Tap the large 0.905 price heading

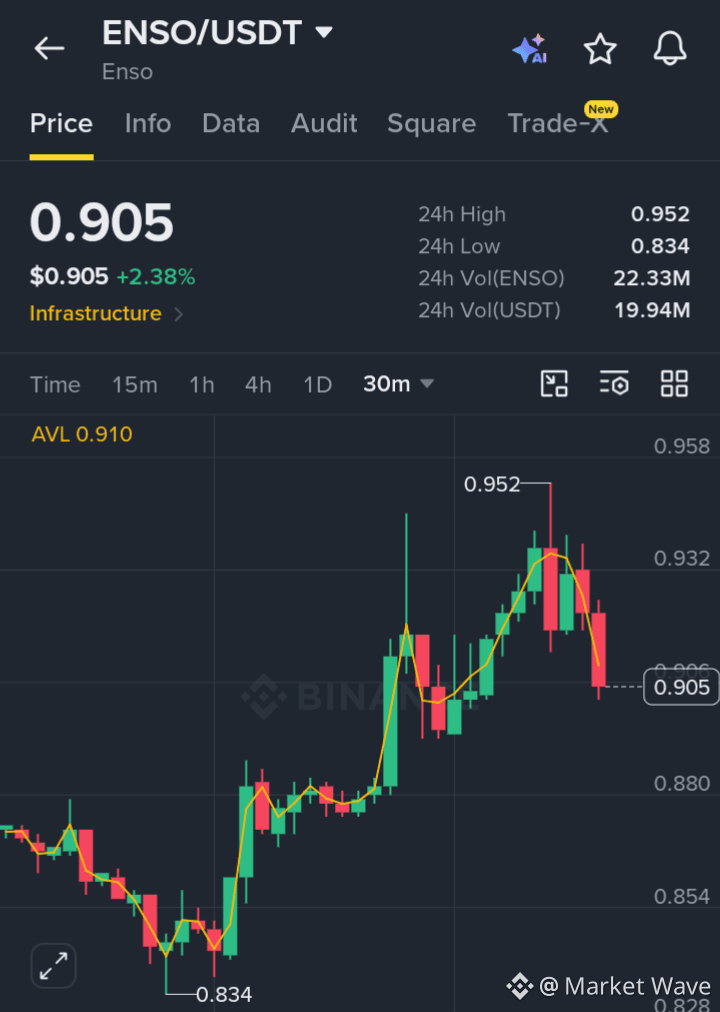pos(101,223)
